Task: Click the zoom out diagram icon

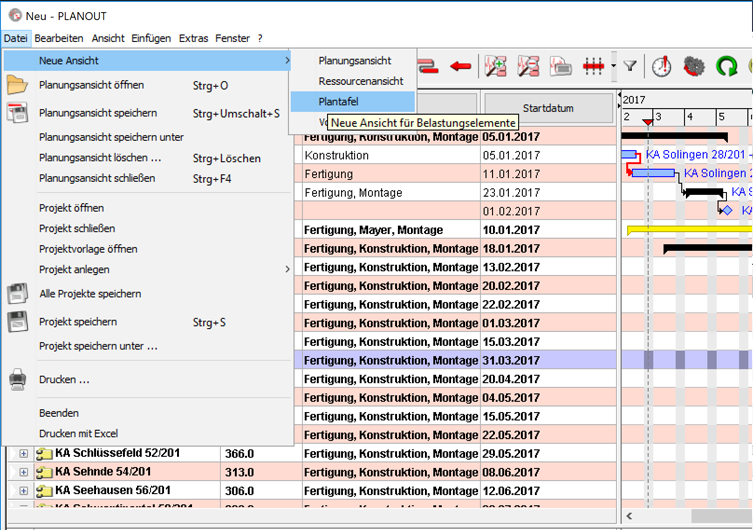Action: click(528, 66)
